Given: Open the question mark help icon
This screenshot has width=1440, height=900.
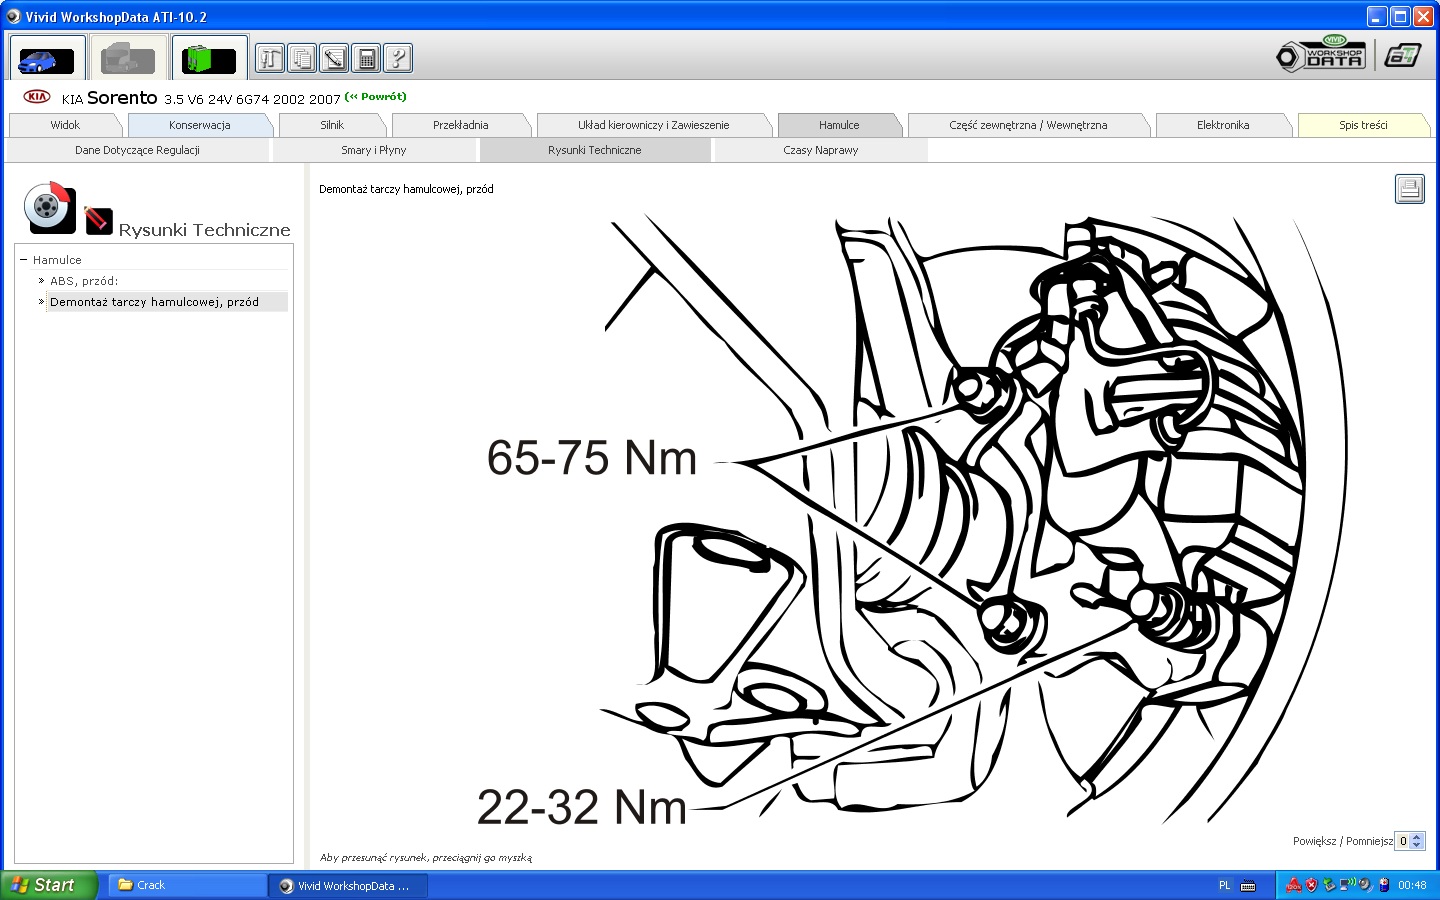Looking at the screenshot, I should [398, 59].
